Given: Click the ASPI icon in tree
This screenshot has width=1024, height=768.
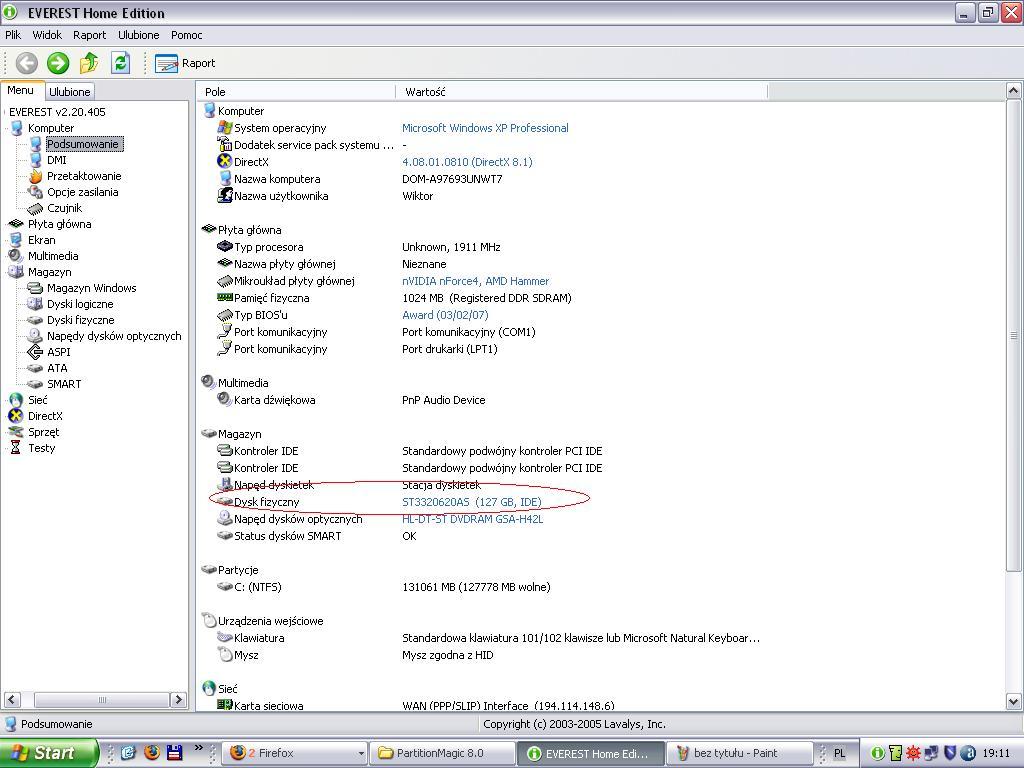Looking at the screenshot, I should [x=35, y=352].
